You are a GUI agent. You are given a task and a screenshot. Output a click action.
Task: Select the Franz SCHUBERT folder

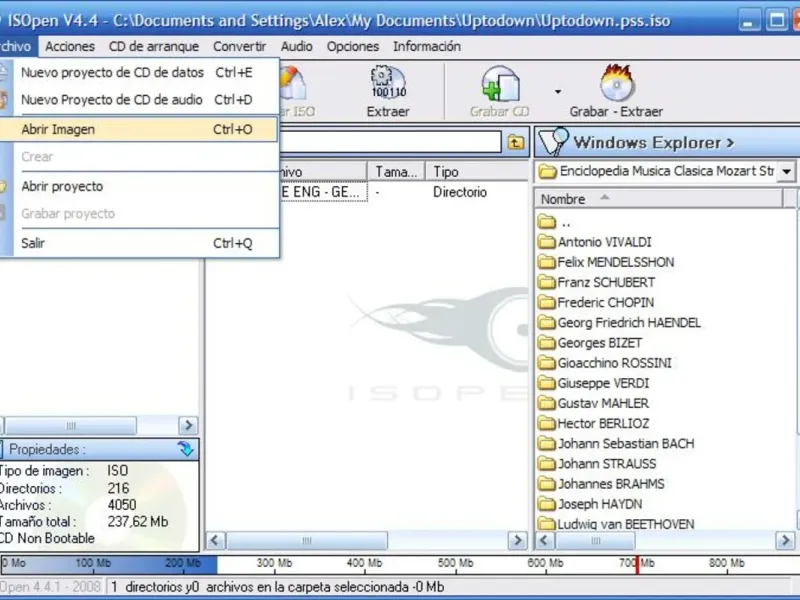coord(596,282)
